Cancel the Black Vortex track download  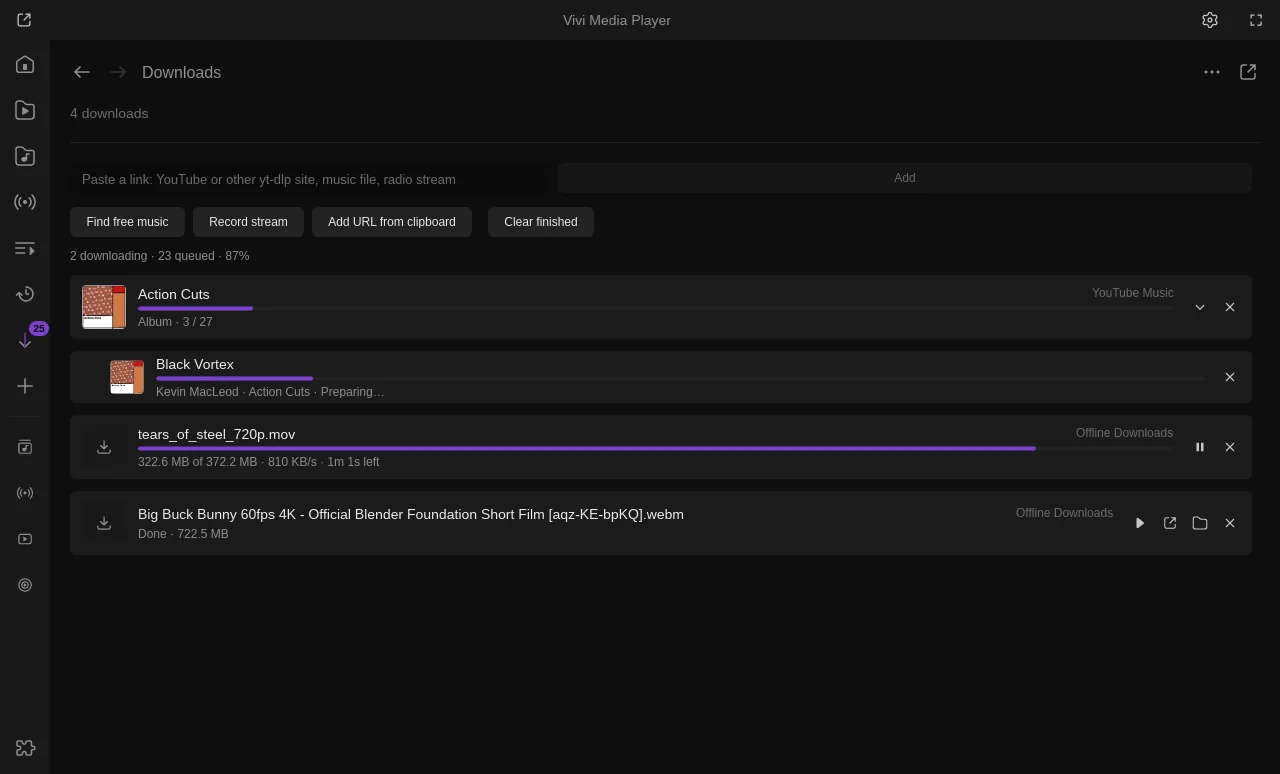click(x=1230, y=377)
